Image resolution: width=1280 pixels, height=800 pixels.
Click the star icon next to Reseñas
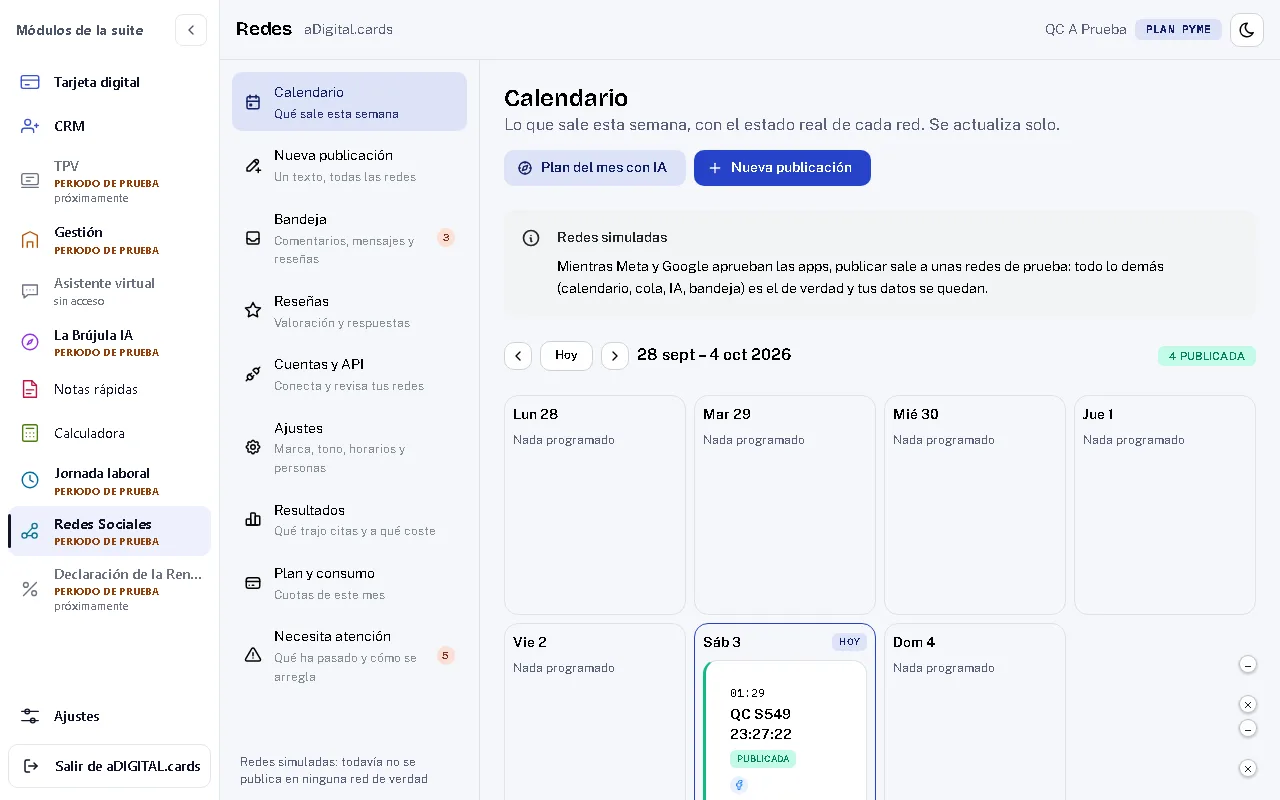[253, 311]
